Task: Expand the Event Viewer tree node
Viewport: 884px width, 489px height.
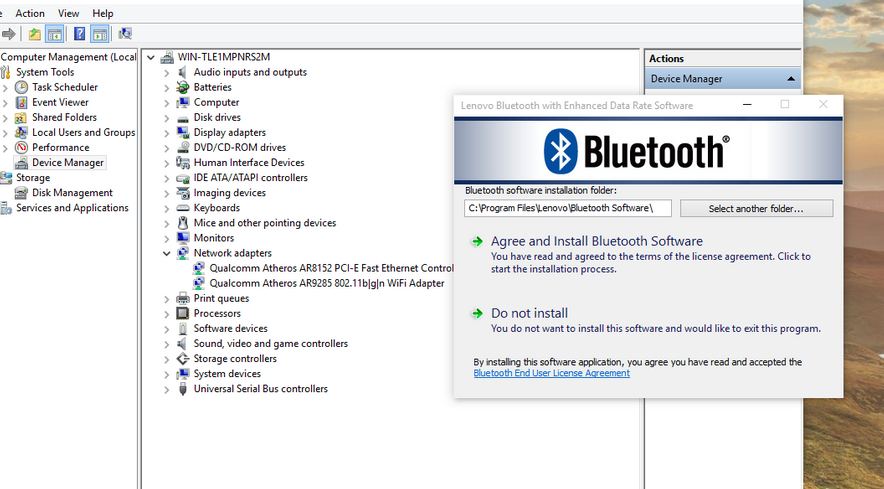Action: 6,103
